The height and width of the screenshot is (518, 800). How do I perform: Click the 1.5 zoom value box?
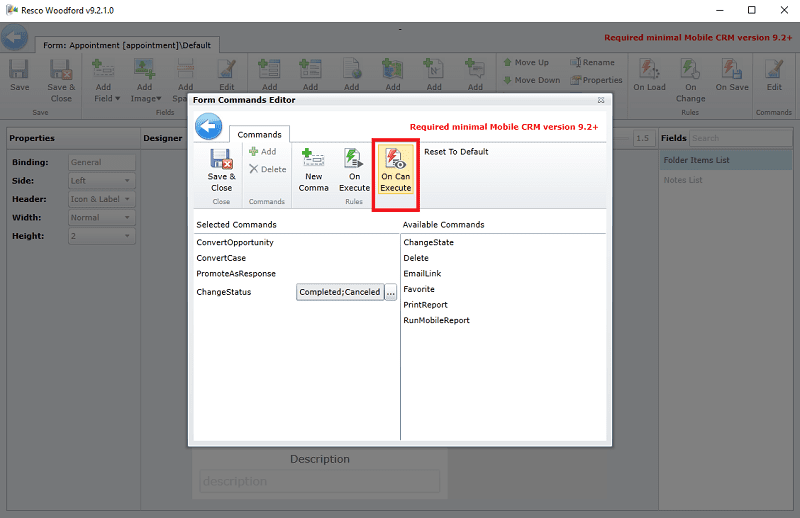tap(643, 138)
